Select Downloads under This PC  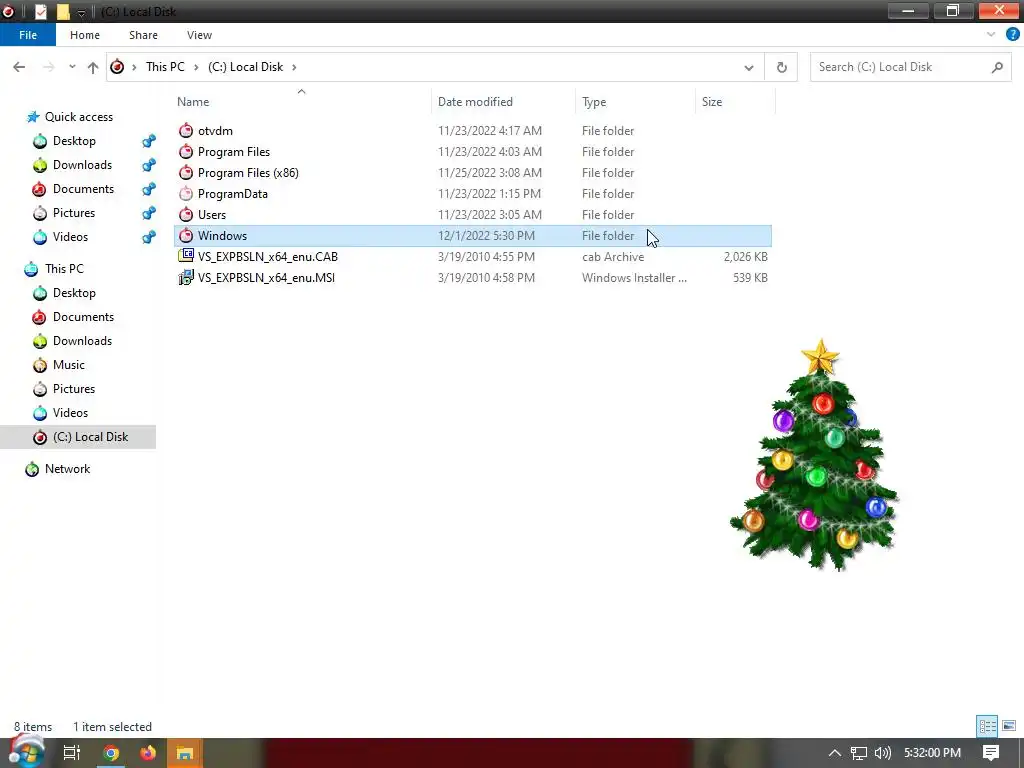click(82, 341)
